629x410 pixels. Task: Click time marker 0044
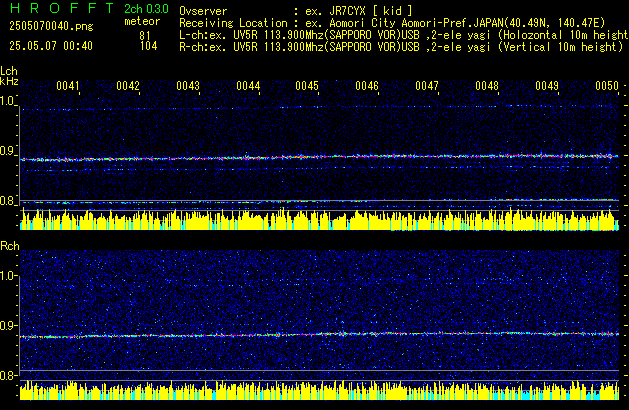(x=248, y=86)
